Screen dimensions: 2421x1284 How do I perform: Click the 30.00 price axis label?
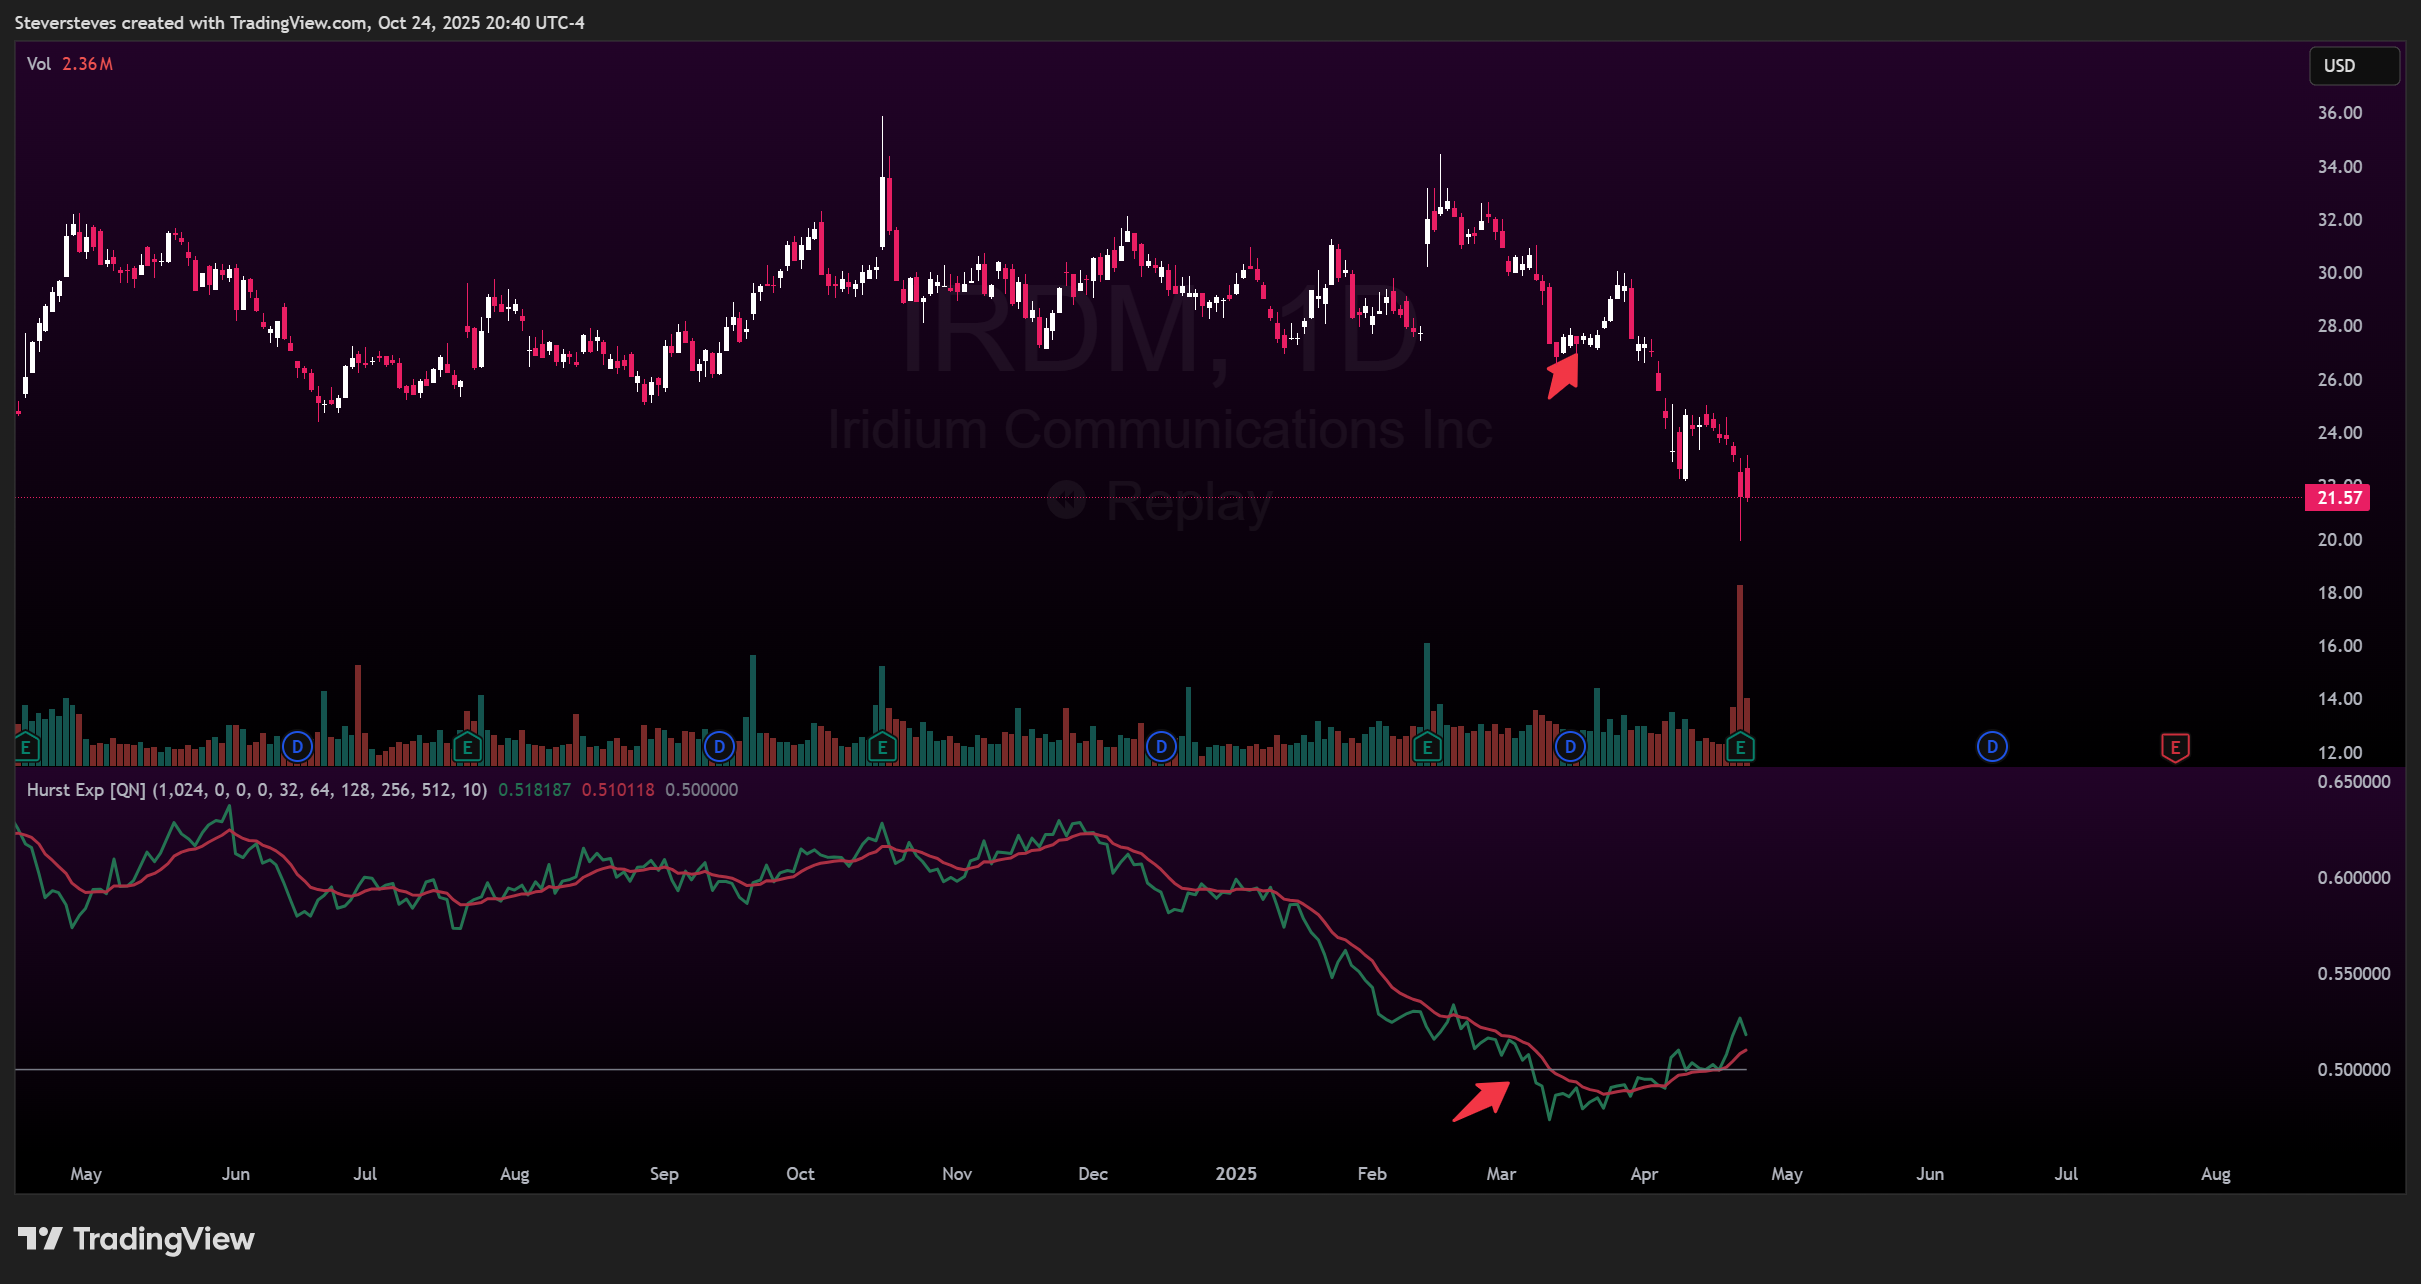[2340, 273]
